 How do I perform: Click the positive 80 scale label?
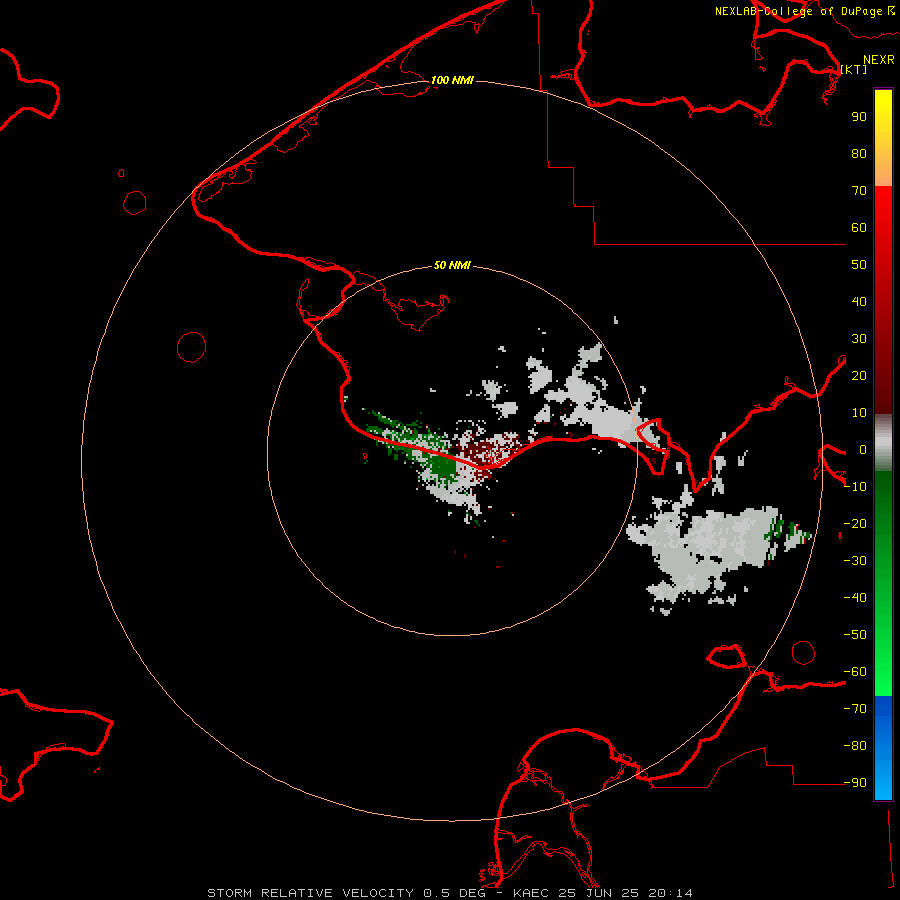pyautogui.click(x=859, y=153)
